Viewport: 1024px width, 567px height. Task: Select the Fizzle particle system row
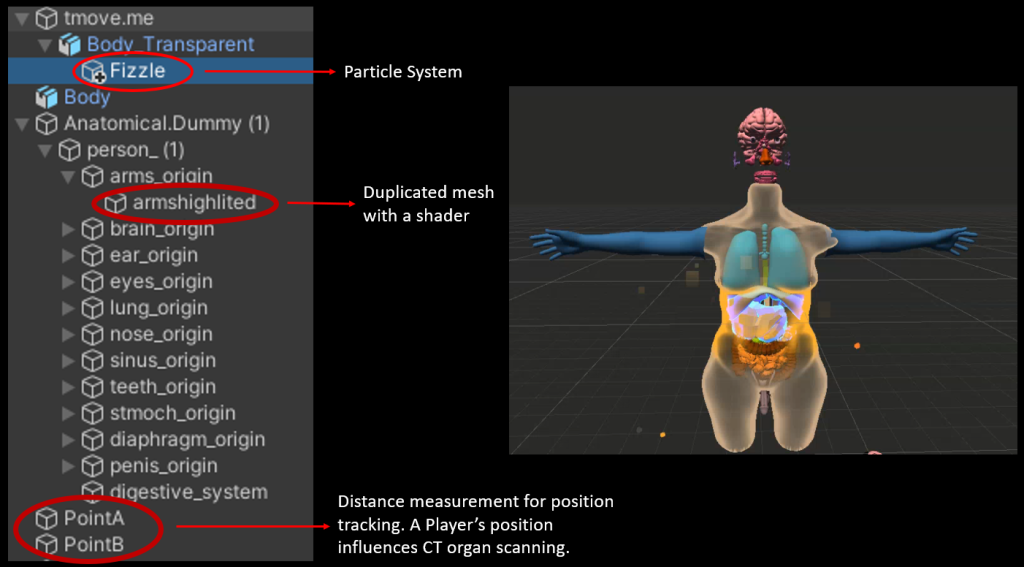[x=161, y=71]
